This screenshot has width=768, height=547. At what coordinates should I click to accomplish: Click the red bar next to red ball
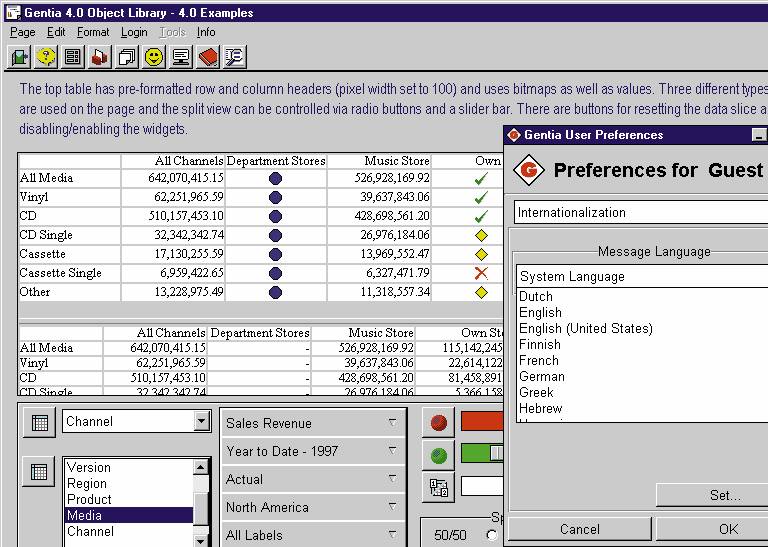point(482,422)
